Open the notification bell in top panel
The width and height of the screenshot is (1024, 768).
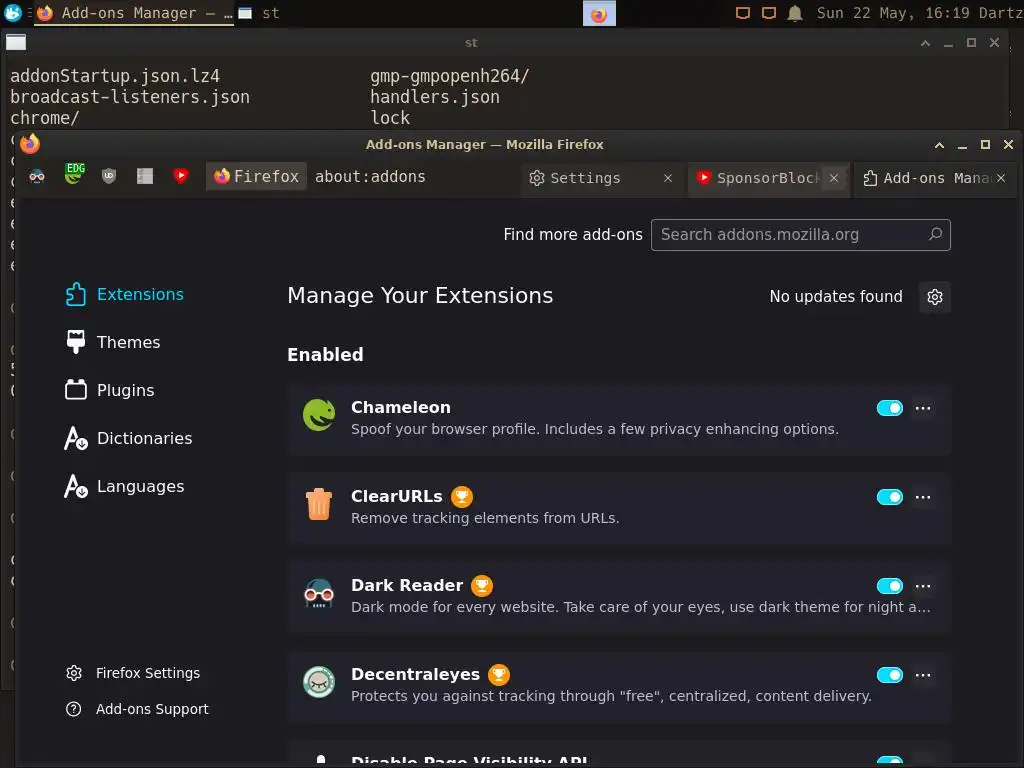pyautogui.click(x=795, y=13)
